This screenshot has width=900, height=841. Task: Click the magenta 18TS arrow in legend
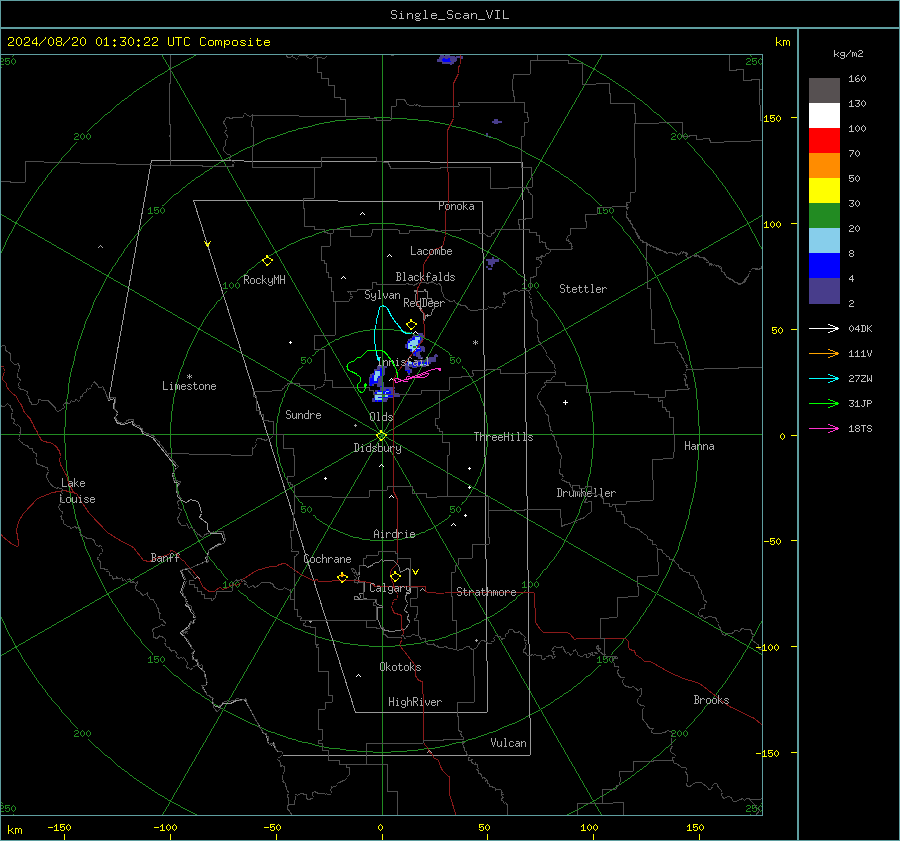(824, 428)
